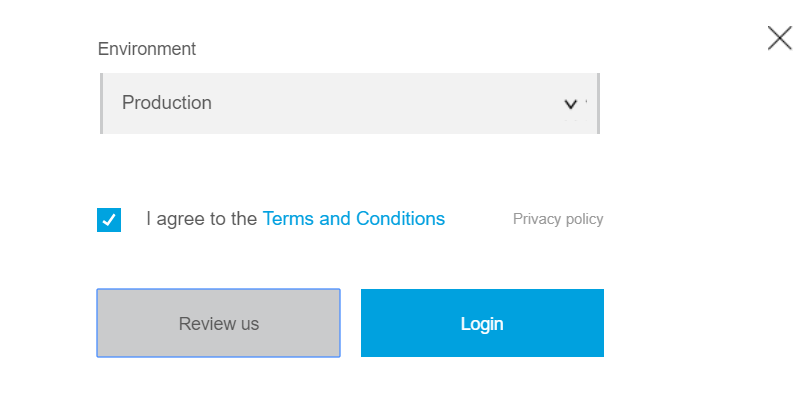Click the "I agree to the" label text
Image resolution: width=806 pixels, height=414 pixels.
coord(201,218)
